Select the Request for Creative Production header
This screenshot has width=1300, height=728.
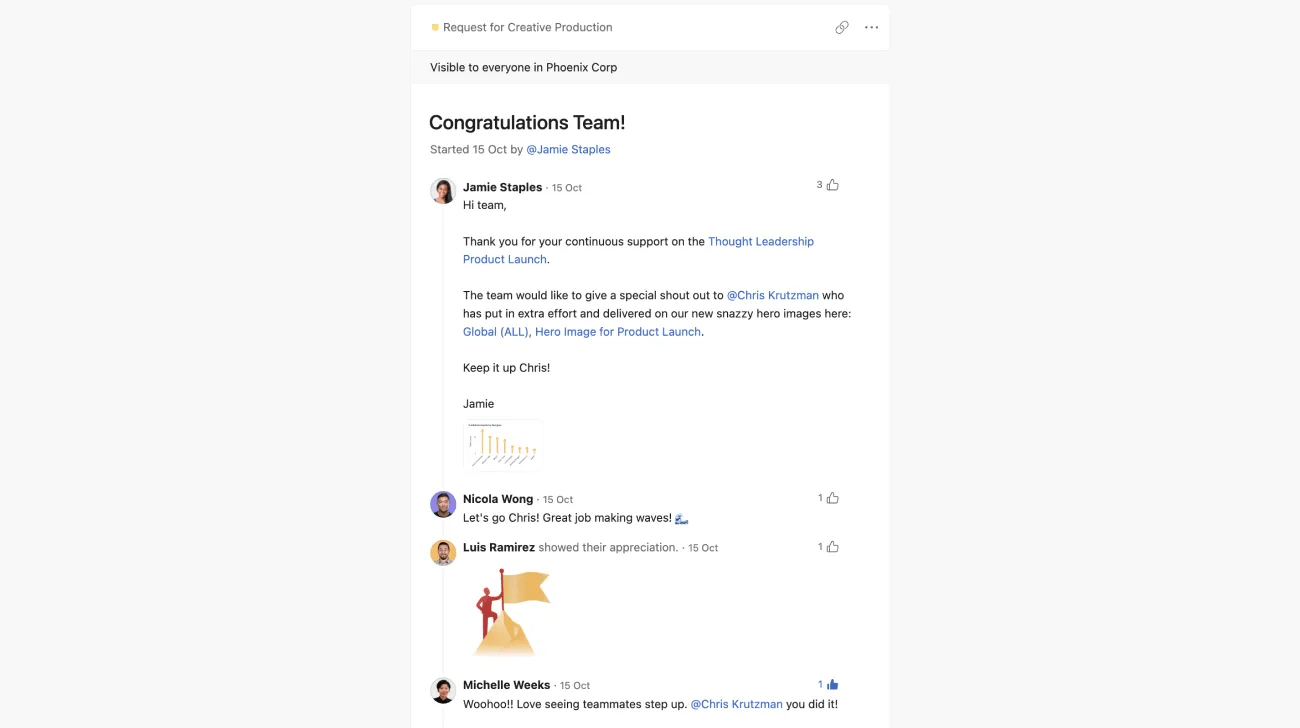pyautogui.click(x=527, y=27)
